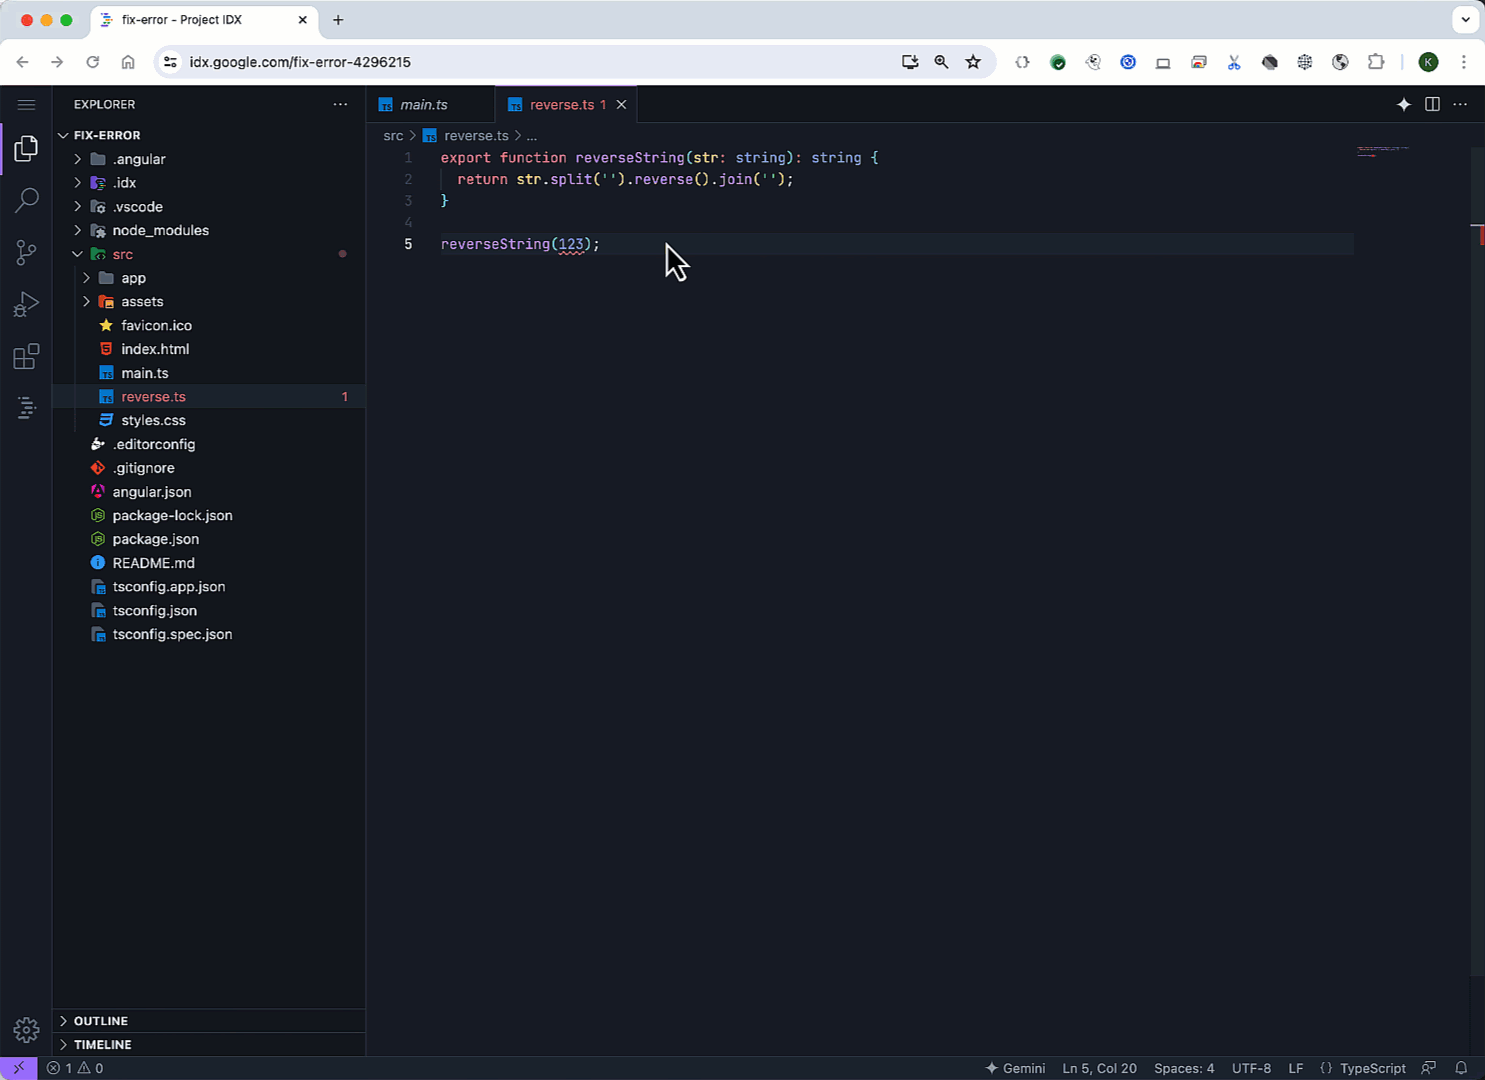This screenshot has height=1080, width=1485.
Task: Open Run and Debug view
Action: pos(26,304)
